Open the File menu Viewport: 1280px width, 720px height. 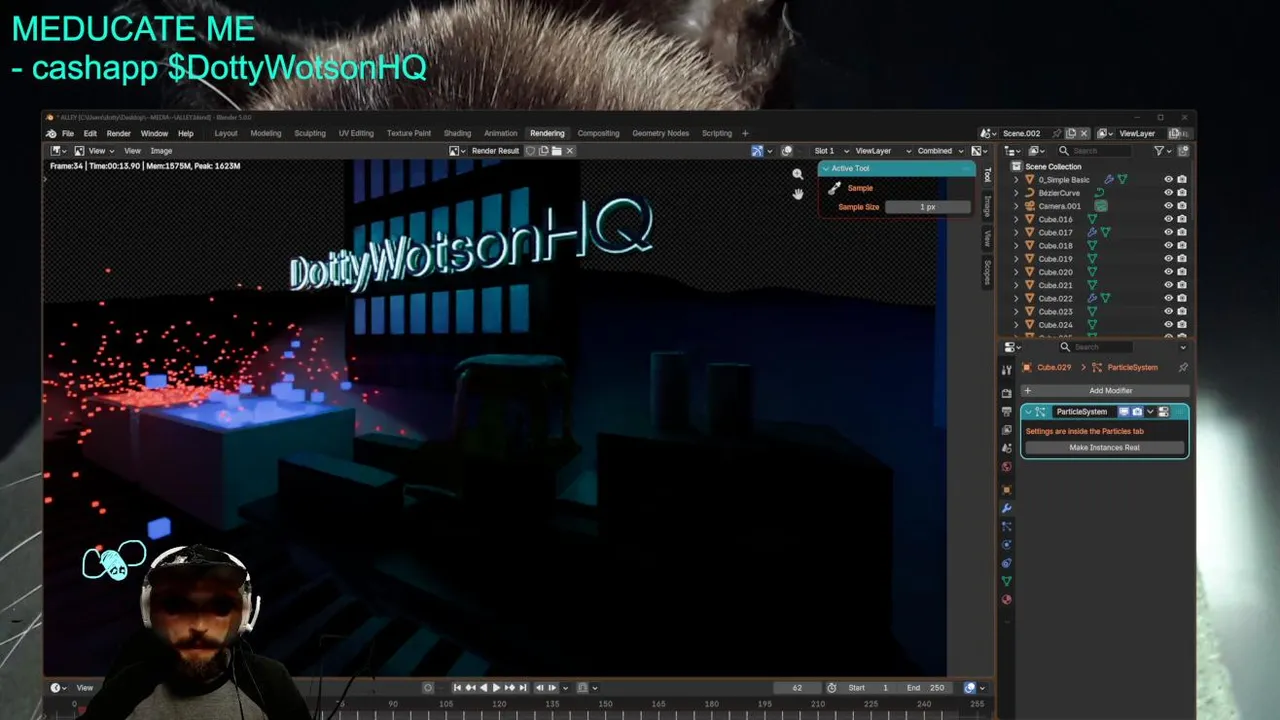[x=67, y=133]
